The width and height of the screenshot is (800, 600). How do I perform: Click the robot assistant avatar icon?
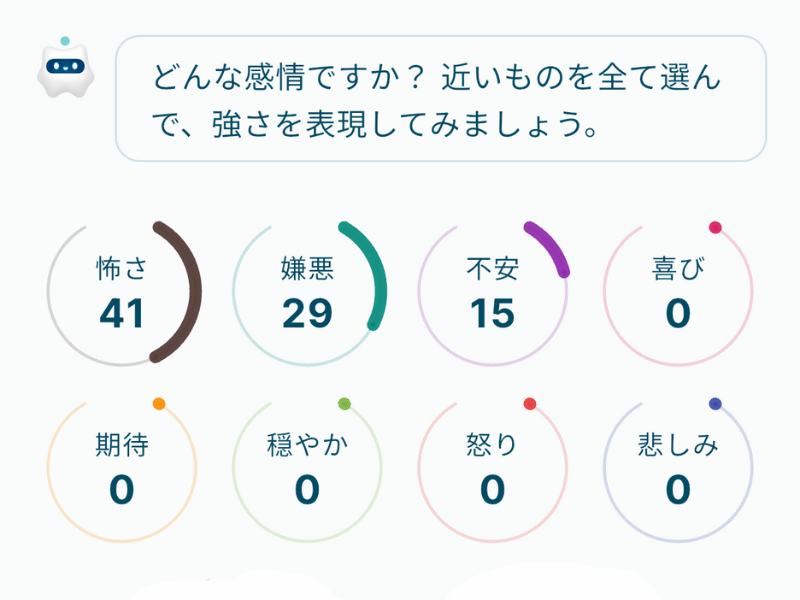pyautogui.click(x=66, y=67)
